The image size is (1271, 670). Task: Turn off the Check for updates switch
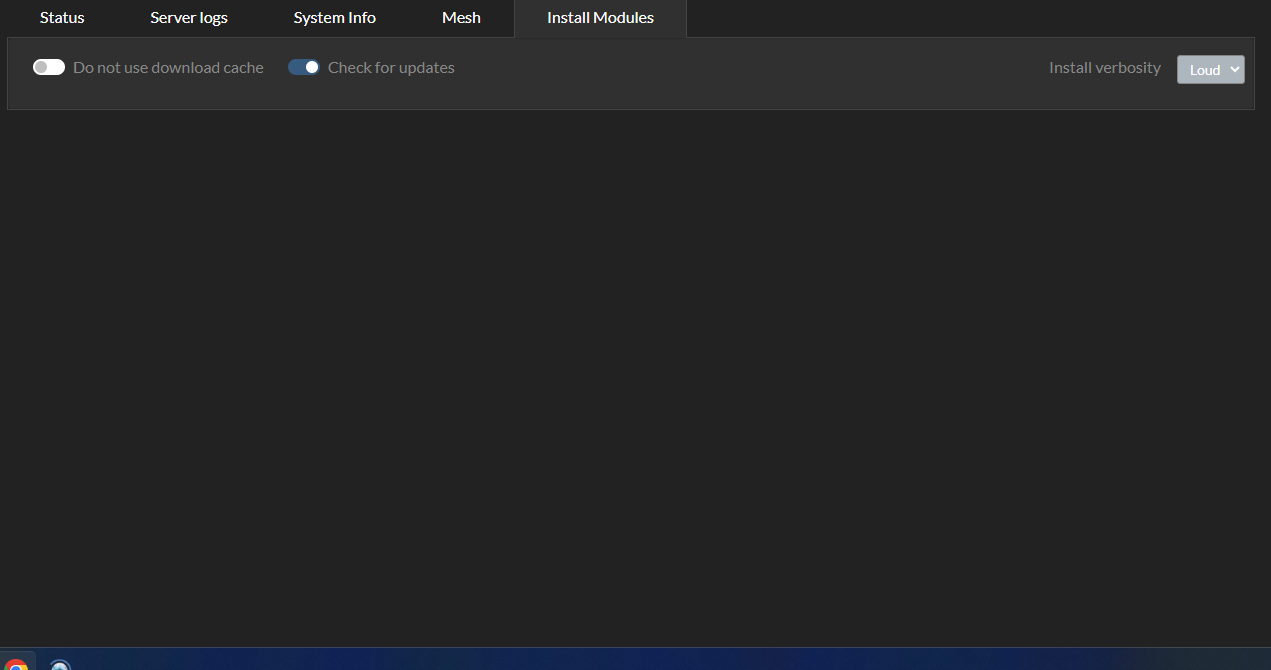click(x=304, y=67)
